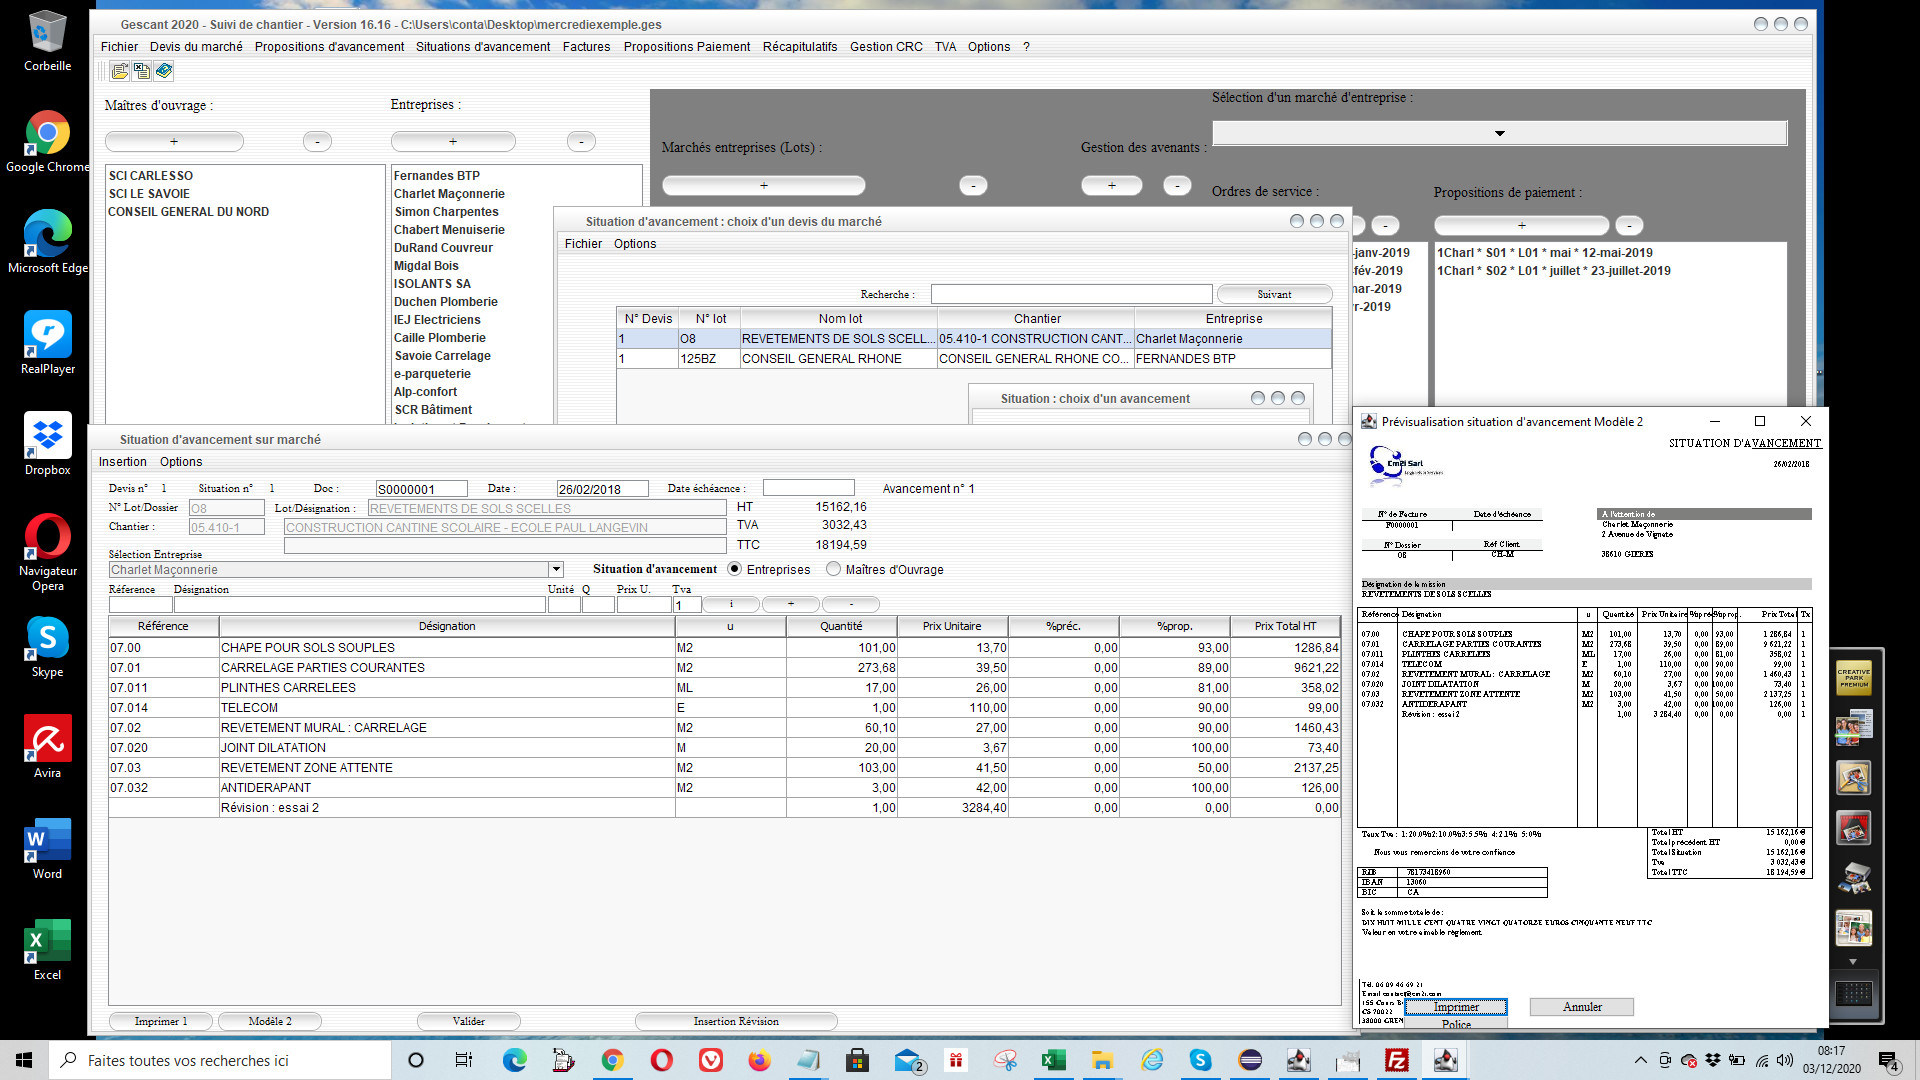Click Insertion Révision button
The image size is (1920, 1080).
point(736,1021)
